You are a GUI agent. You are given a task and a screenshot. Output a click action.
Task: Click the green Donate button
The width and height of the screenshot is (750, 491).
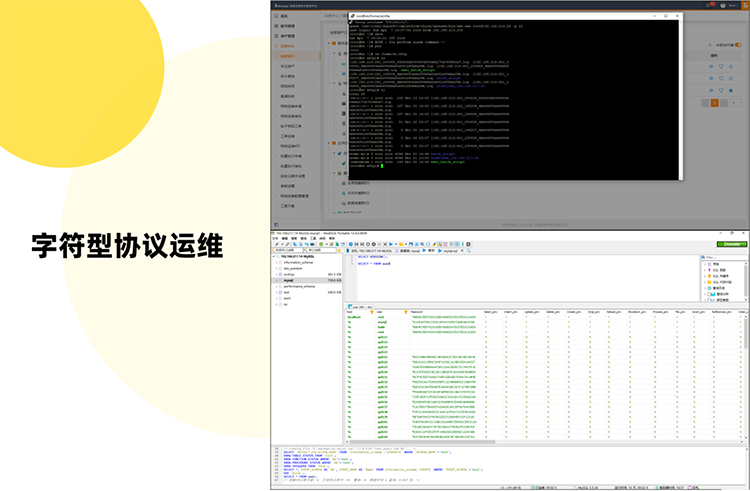click(731, 244)
